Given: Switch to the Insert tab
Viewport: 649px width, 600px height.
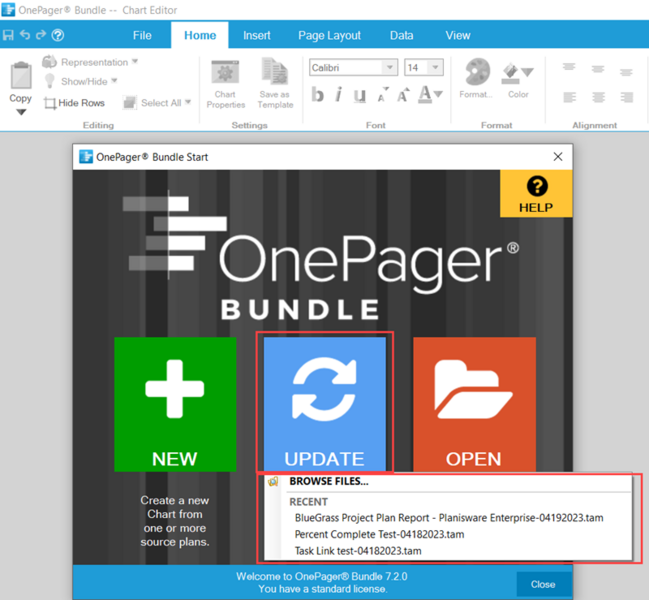Looking at the screenshot, I should (257, 36).
